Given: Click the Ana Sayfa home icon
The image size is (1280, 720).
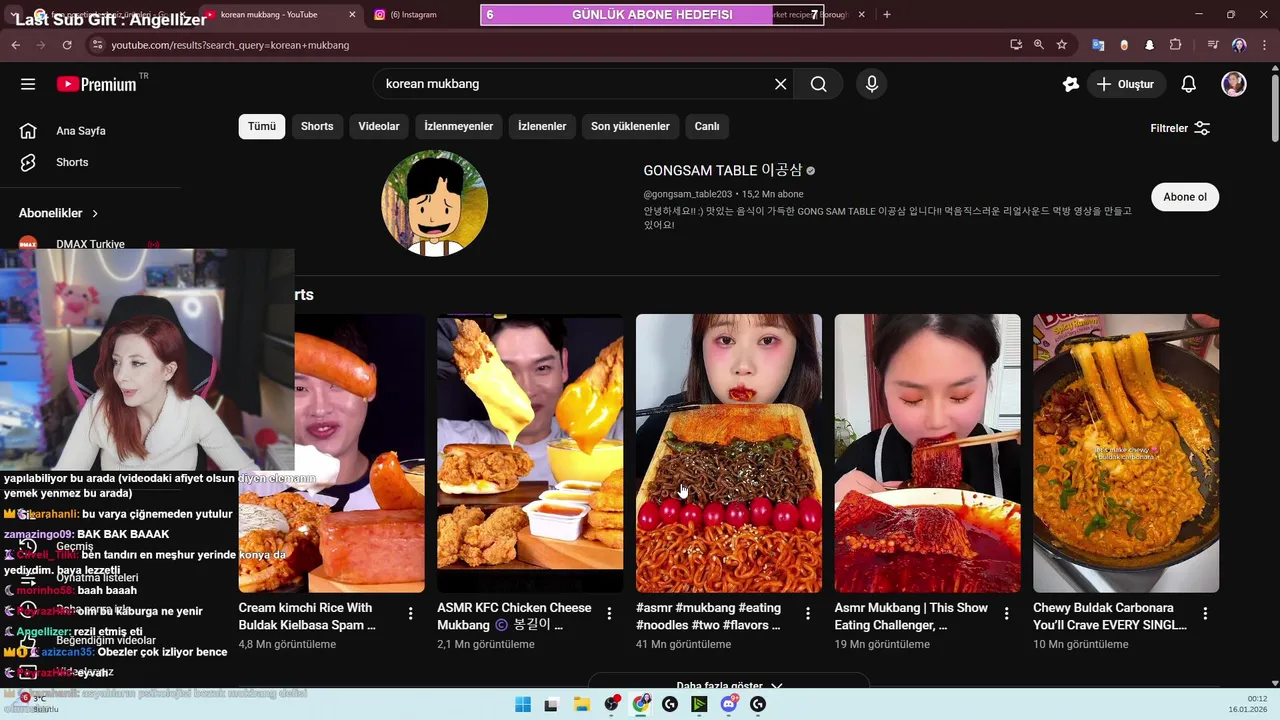Looking at the screenshot, I should [x=28, y=131].
